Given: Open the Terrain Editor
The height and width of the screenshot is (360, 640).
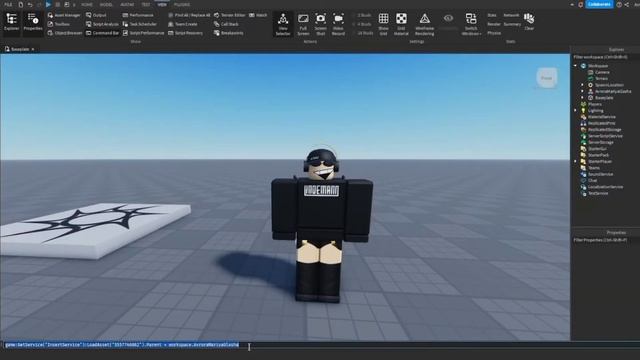Looking at the screenshot, I should coord(230,15).
